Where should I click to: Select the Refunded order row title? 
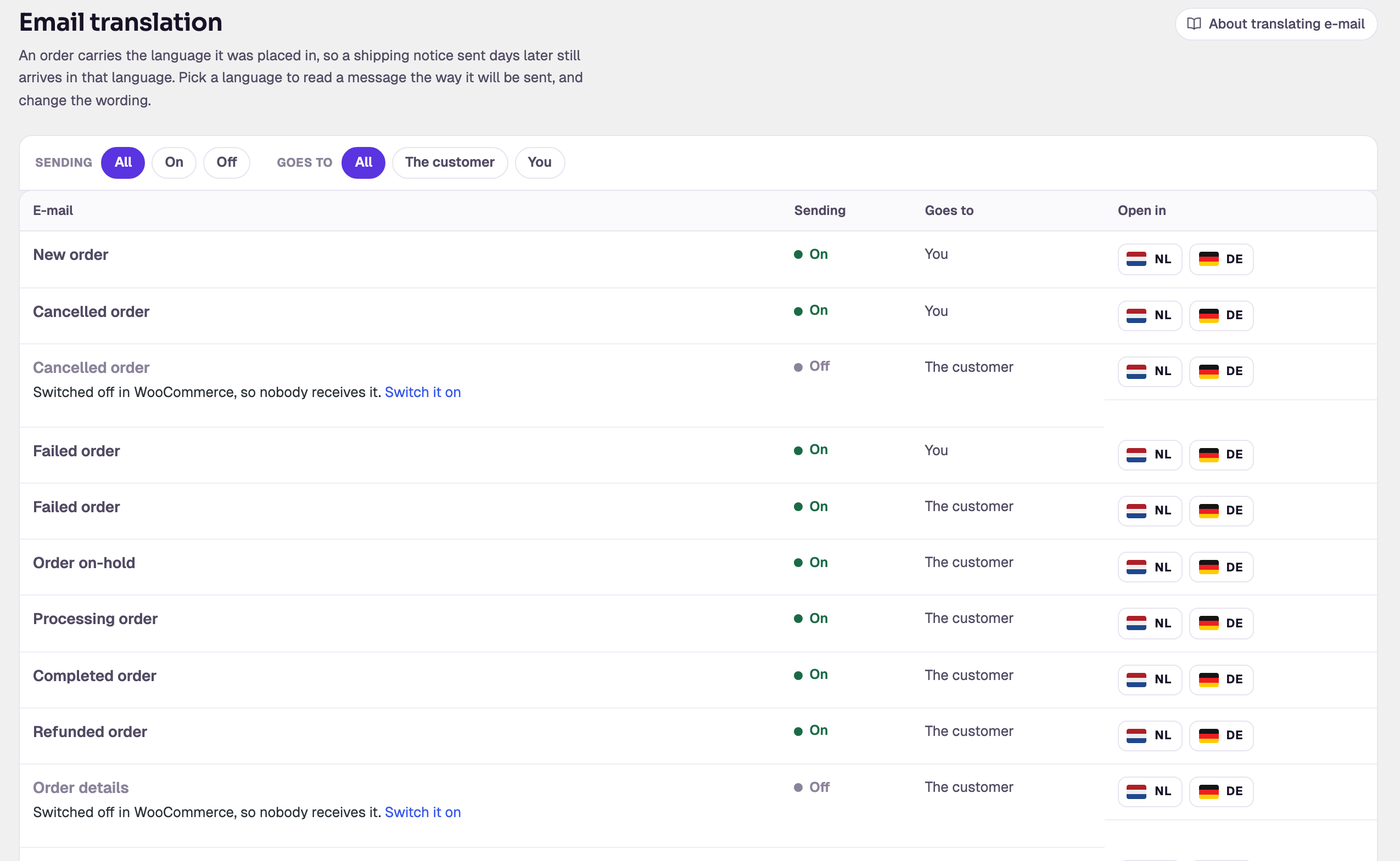[x=90, y=732]
